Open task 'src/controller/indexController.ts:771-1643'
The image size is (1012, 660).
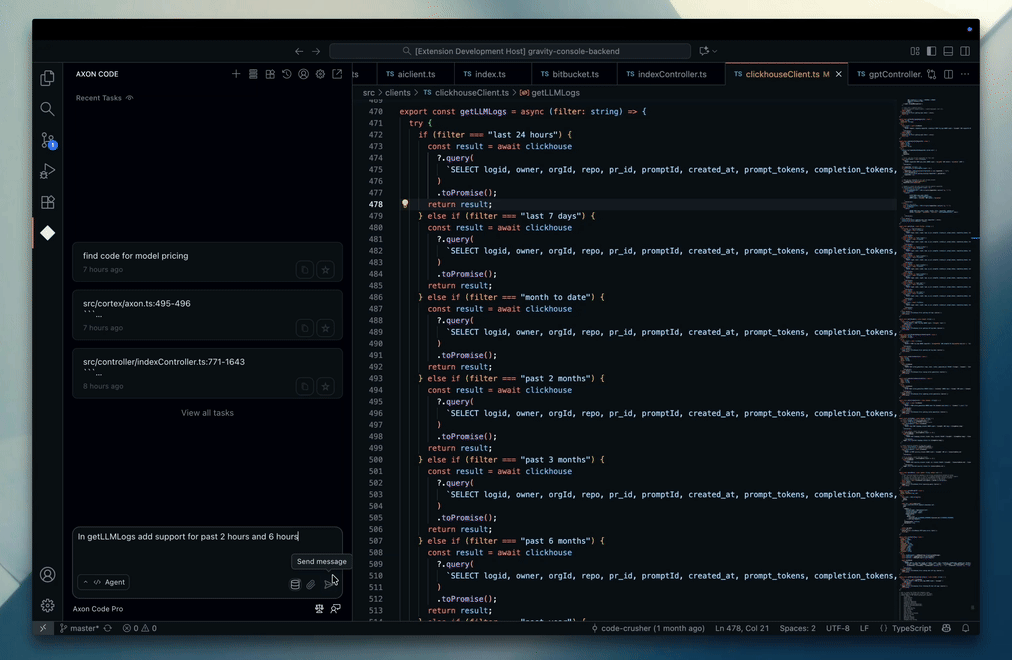(x=207, y=374)
